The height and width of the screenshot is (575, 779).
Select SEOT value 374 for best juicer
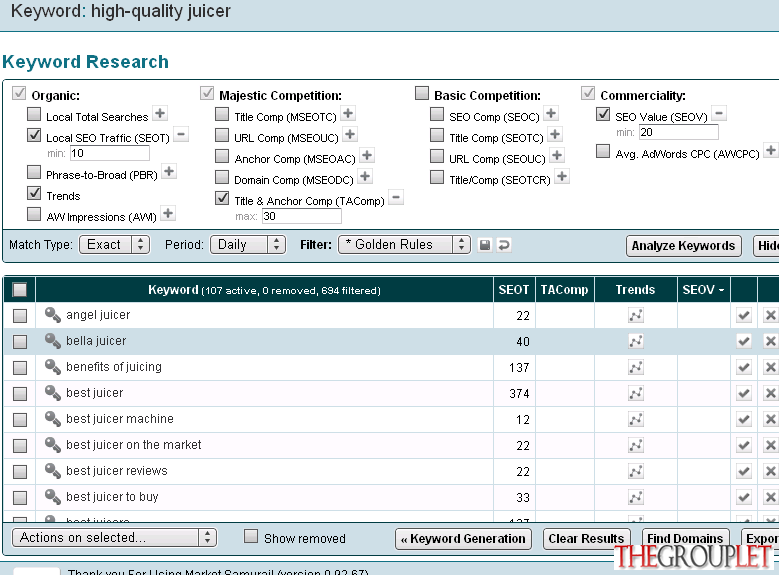(x=519, y=394)
